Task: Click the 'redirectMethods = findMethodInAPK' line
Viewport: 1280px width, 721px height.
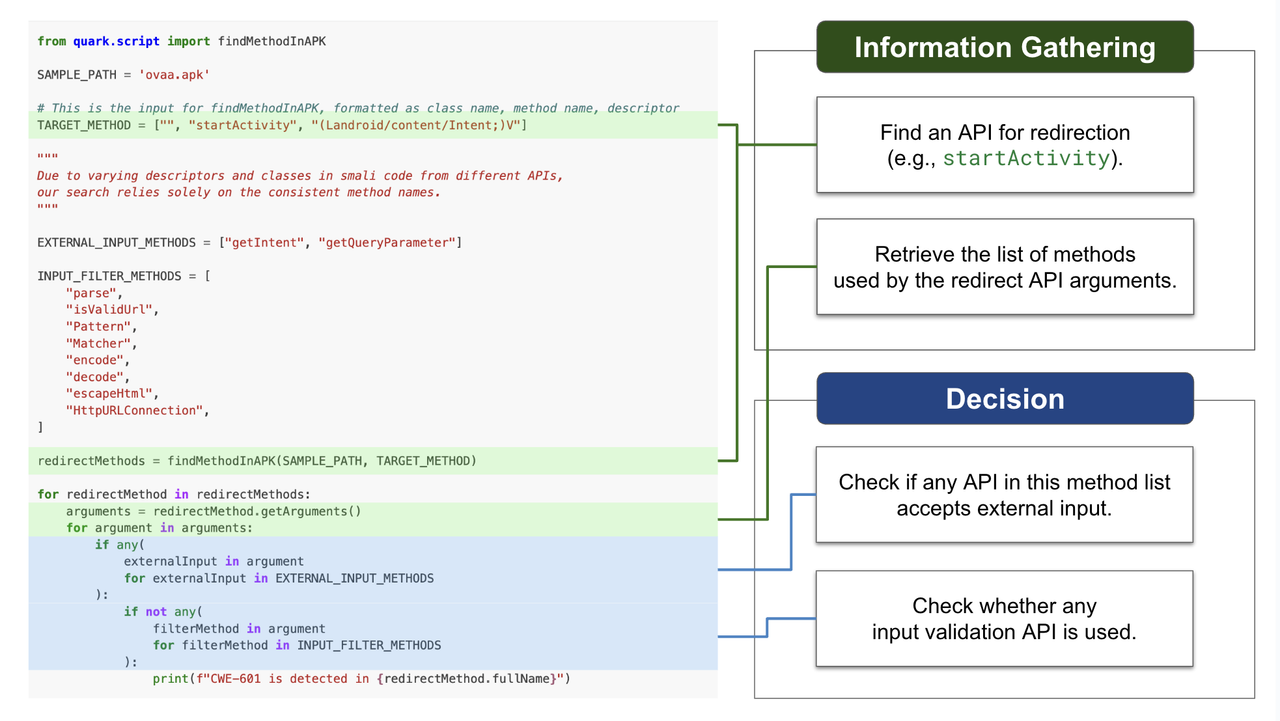Action: pos(257,461)
